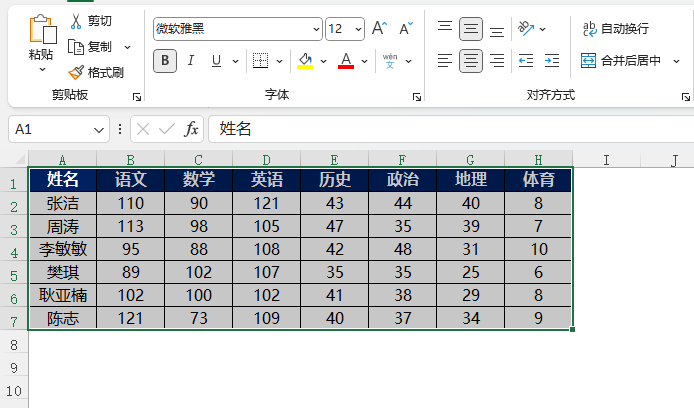The width and height of the screenshot is (694, 408).
Task: Select column I header
Action: click(x=606, y=159)
